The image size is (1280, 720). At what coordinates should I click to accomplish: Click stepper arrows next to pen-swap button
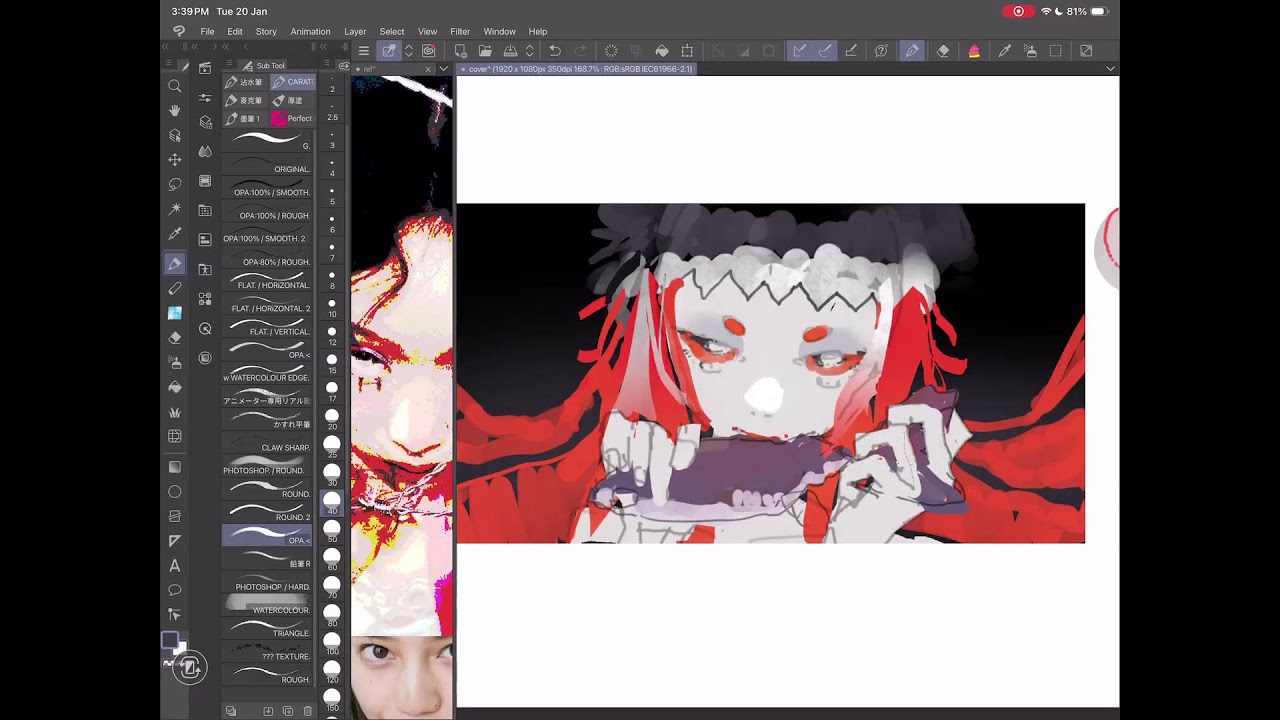(x=408, y=51)
